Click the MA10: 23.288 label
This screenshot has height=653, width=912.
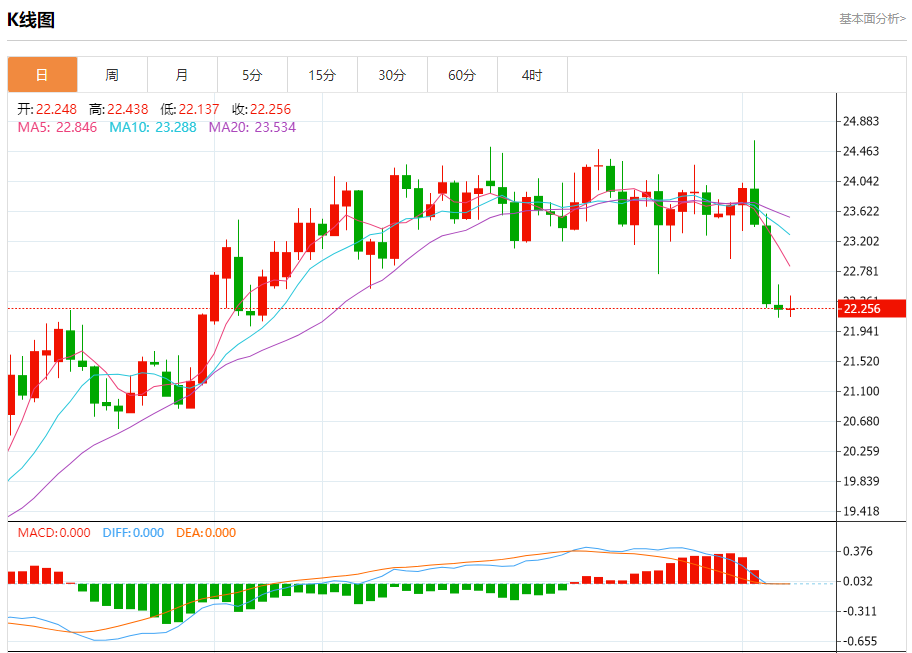tap(153, 127)
